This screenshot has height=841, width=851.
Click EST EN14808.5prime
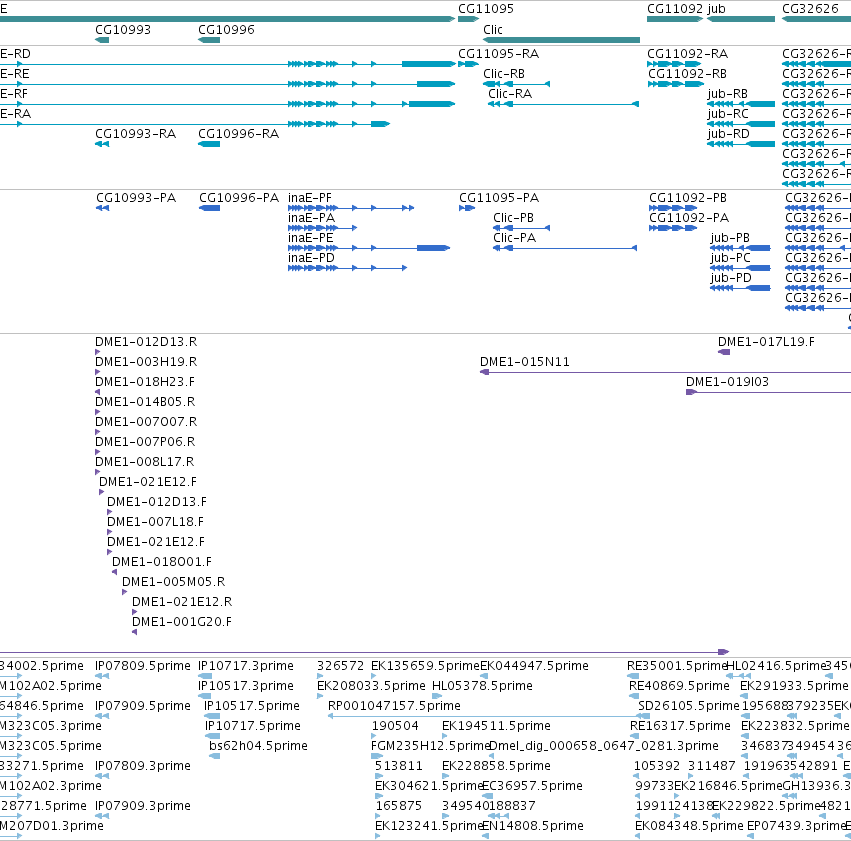(x=485, y=836)
